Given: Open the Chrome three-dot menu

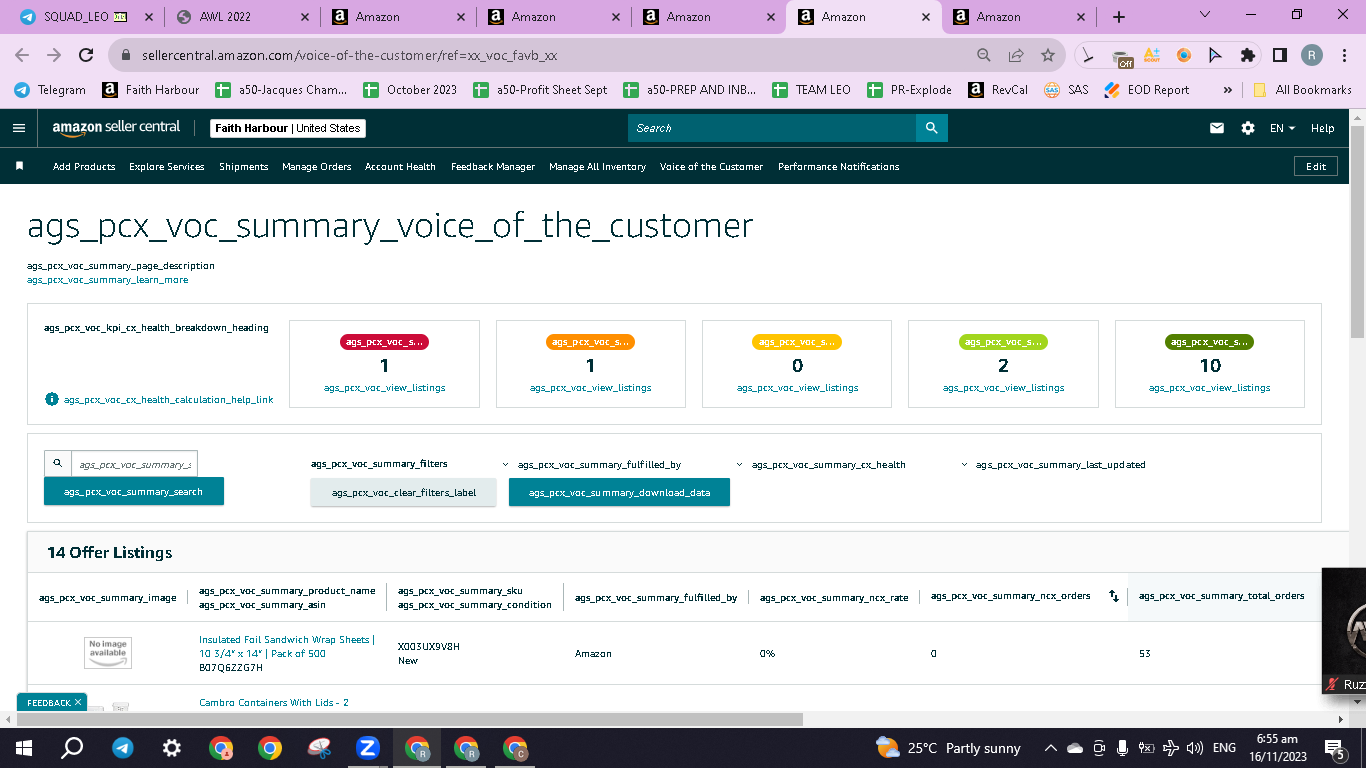Looking at the screenshot, I should (1343, 55).
